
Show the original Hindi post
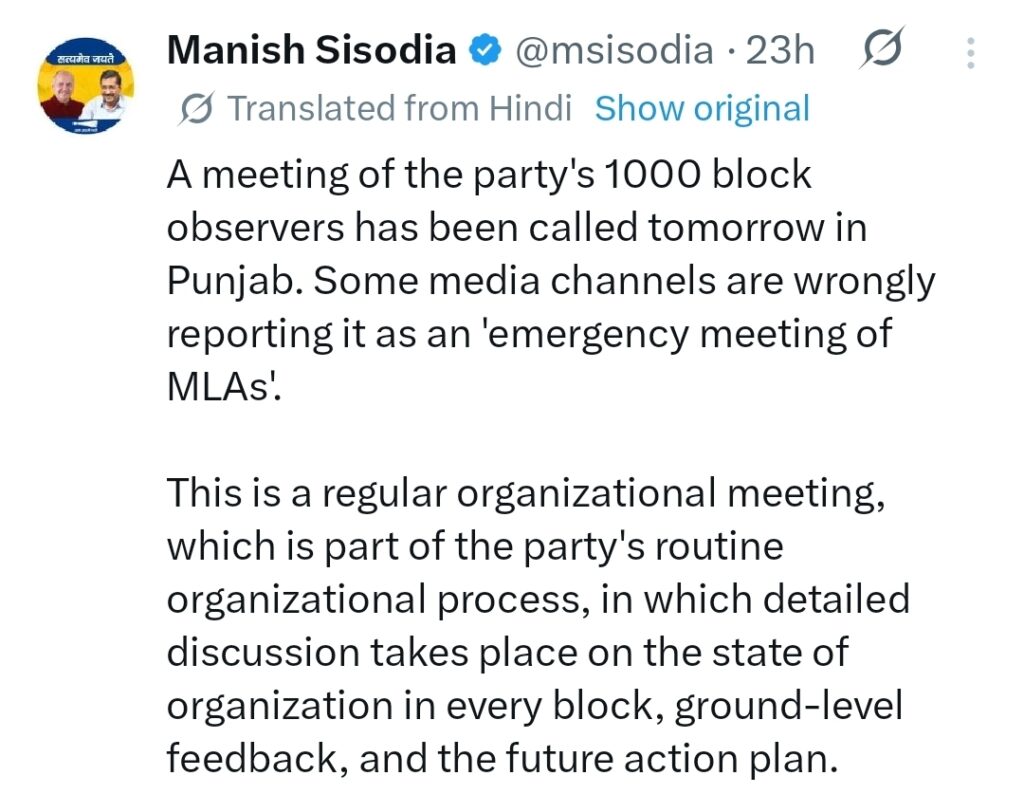click(702, 108)
